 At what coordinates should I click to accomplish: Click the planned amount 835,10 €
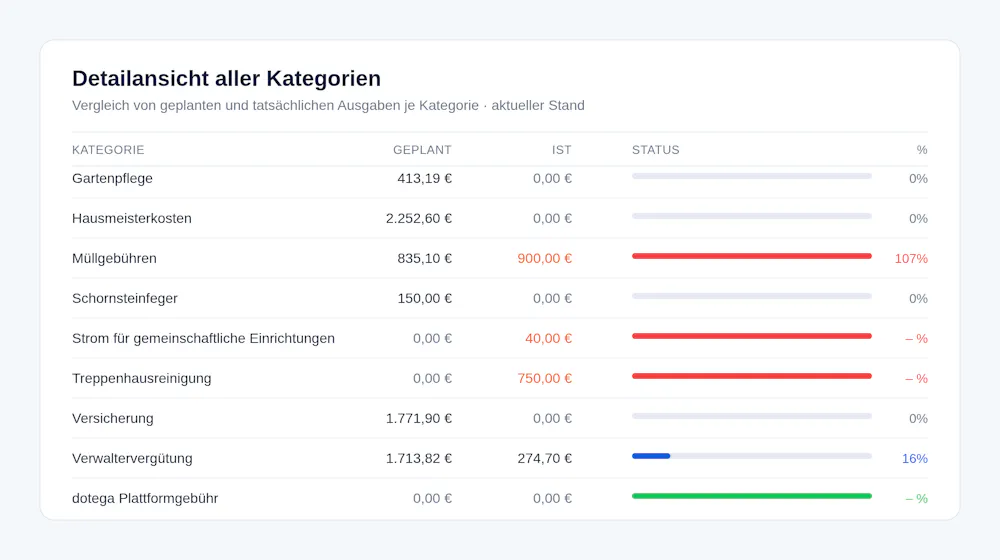click(x=424, y=258)
